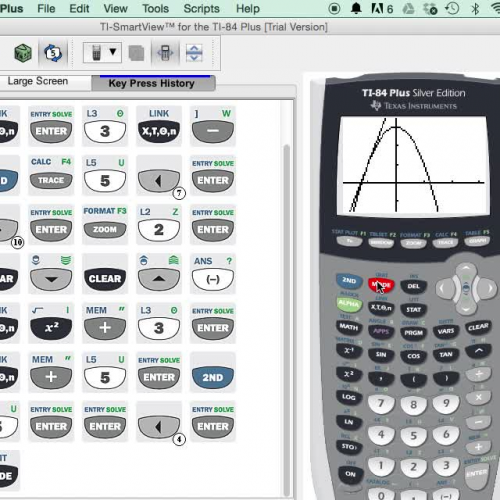500x500 pixels.
Task: Click the STO key on the calculator
Action: 349,446
